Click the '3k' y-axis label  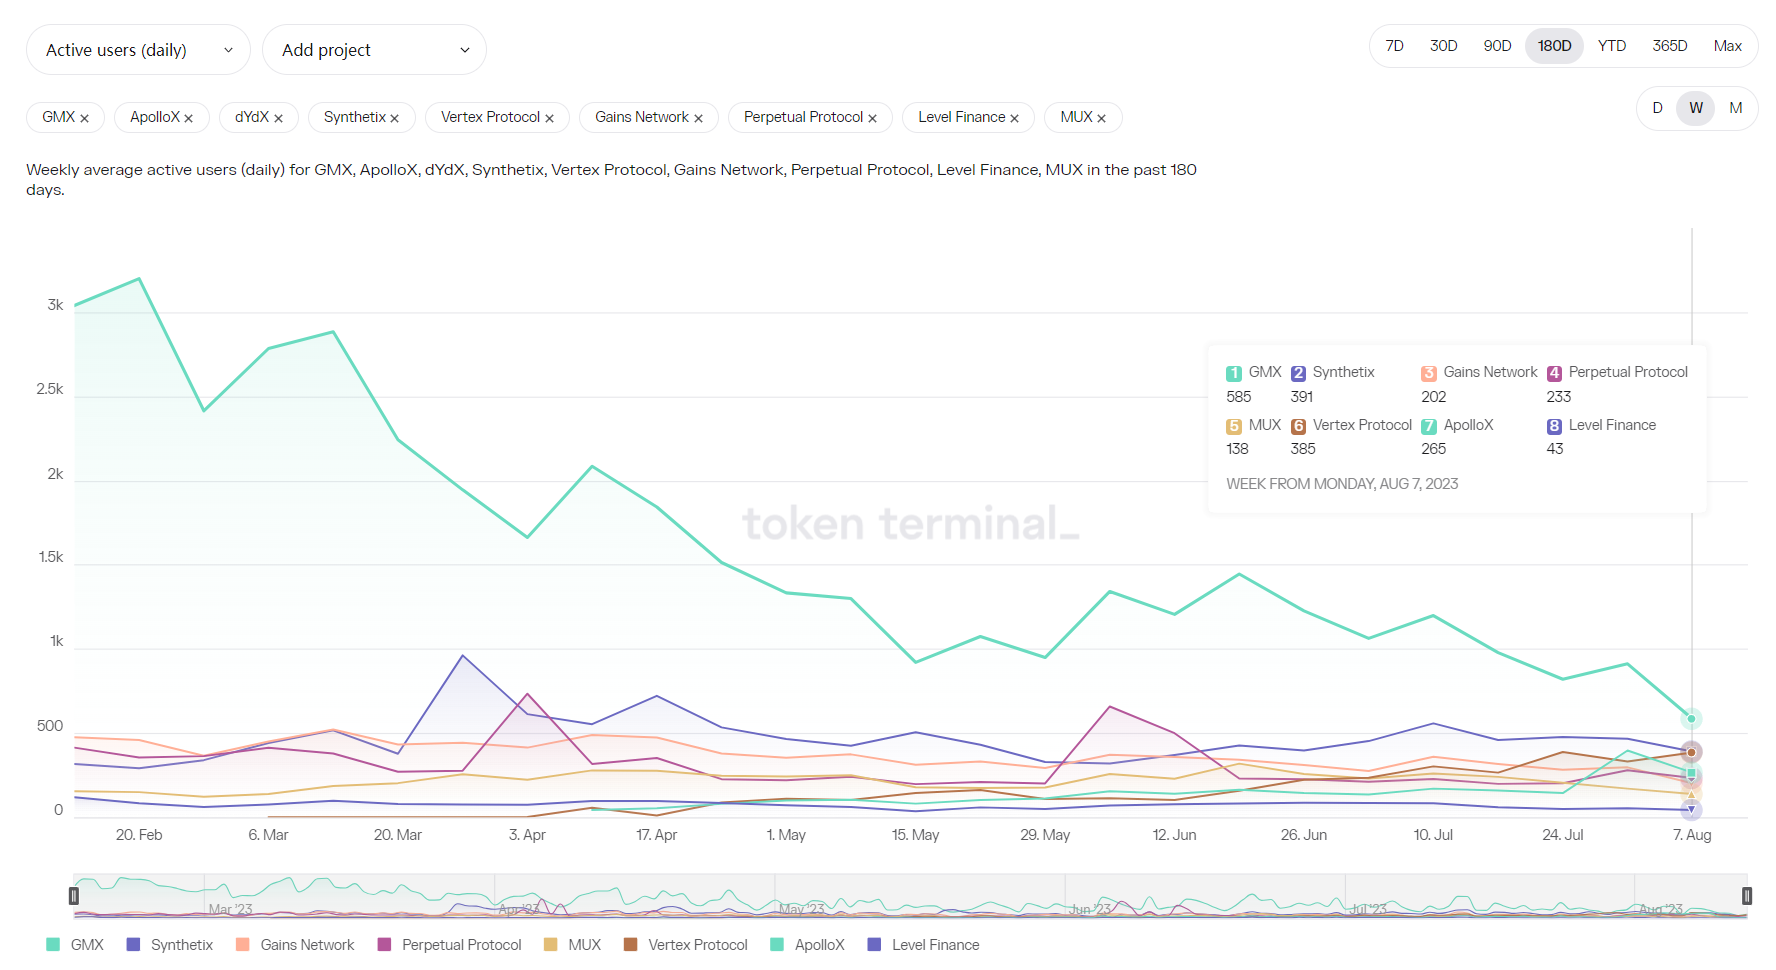(55, 305)
